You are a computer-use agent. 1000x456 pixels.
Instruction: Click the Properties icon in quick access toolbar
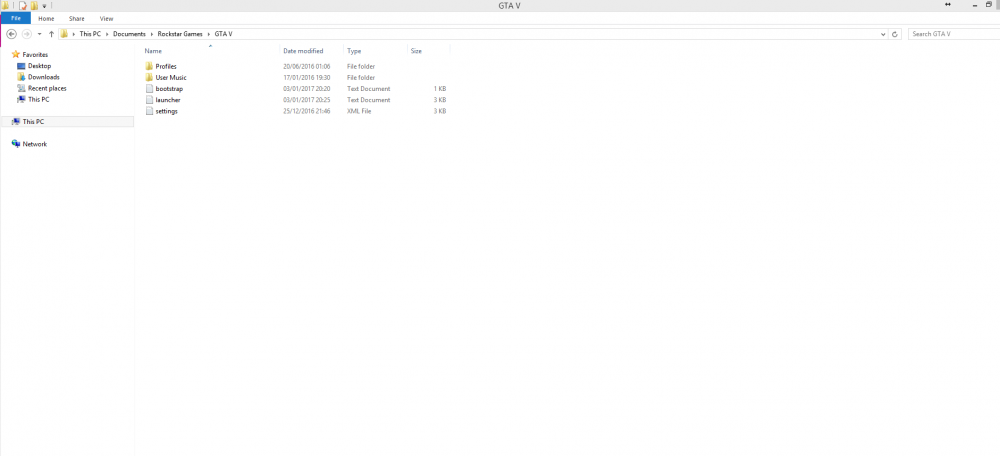pos(22,5)
